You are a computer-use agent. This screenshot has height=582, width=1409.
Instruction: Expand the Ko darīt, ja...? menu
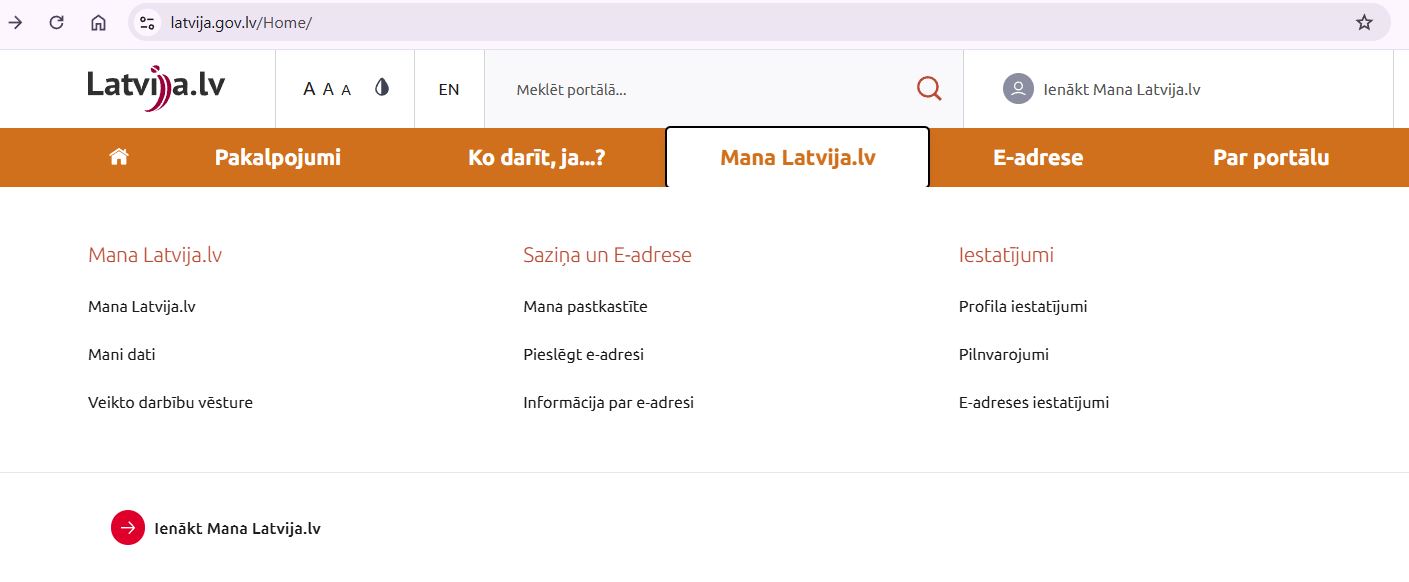(536, 157)
